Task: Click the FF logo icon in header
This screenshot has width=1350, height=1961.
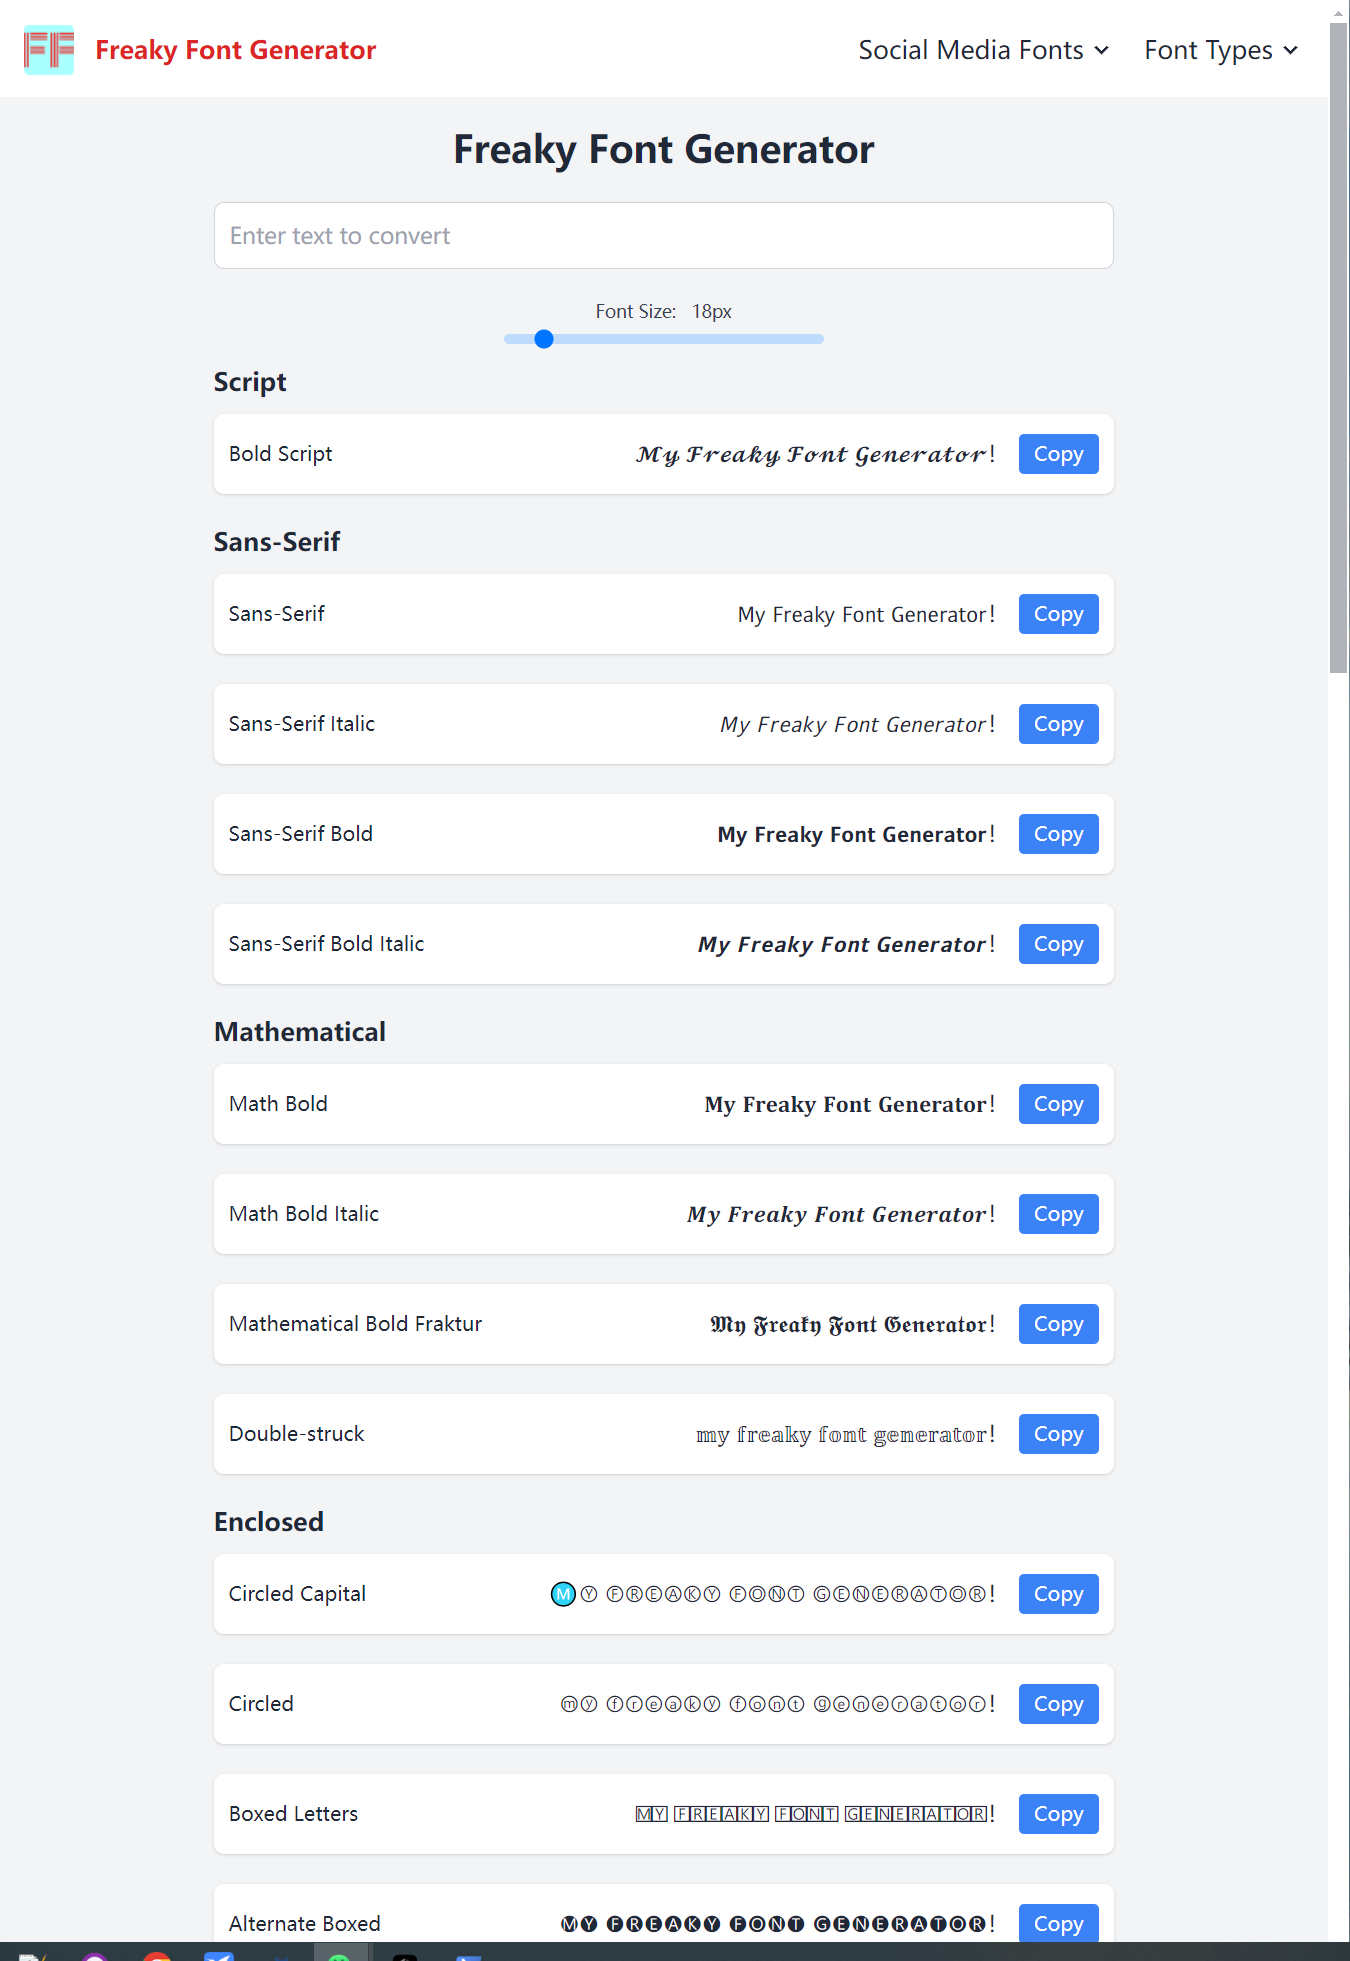Action: coord(48,49)
